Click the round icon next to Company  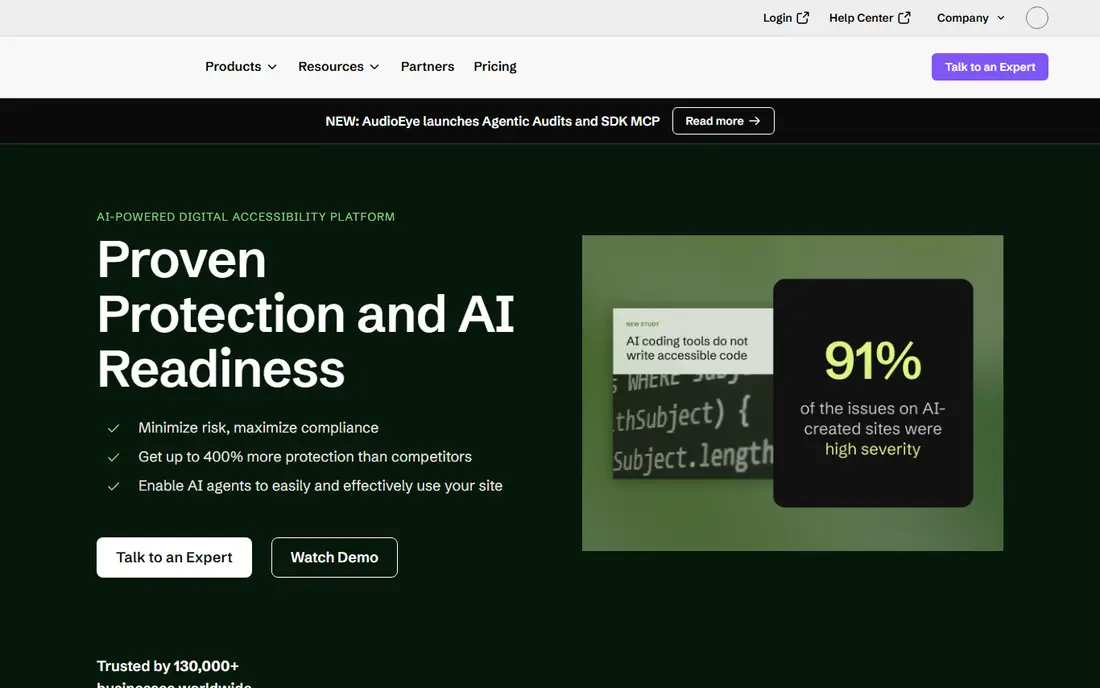coord(1037,18)
